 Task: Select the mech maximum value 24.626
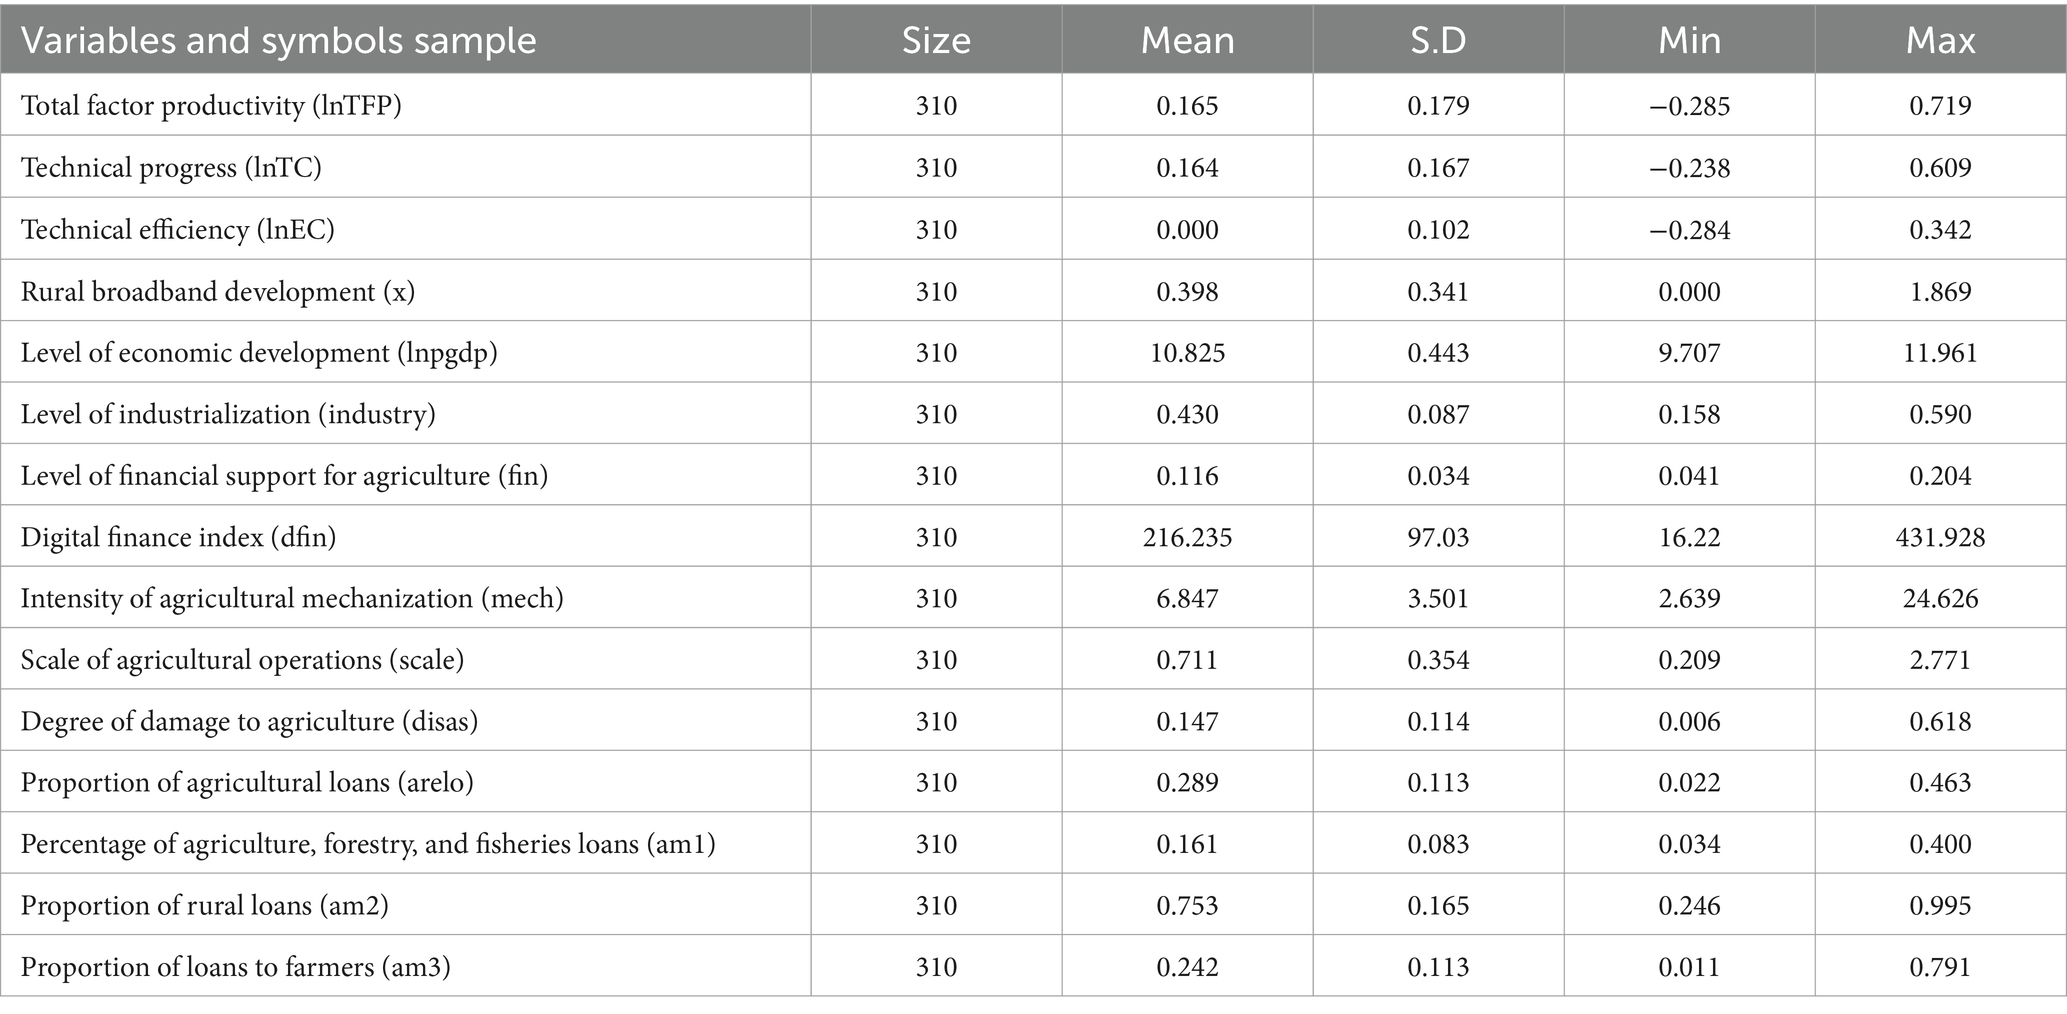[x=1940, y=599]
